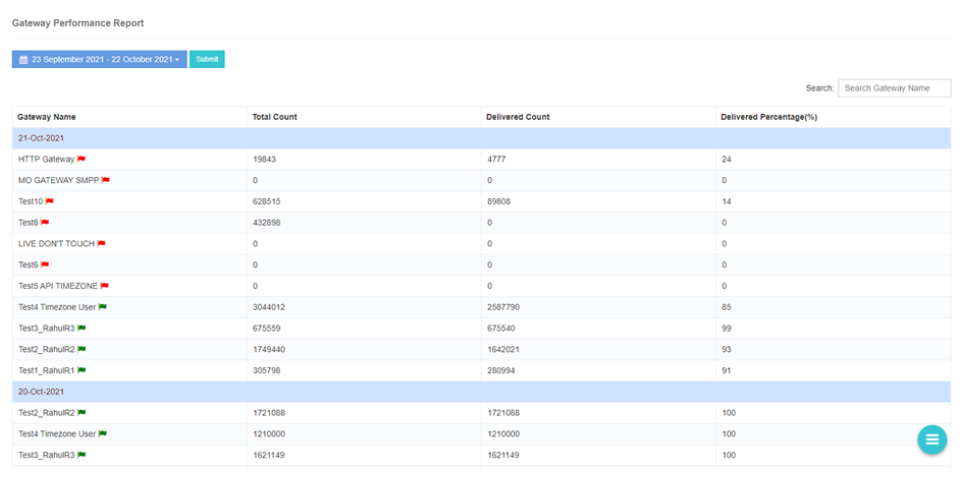This screenshot has height=501, width=972.
Task: Click the red flag next to MO GATEWAY SMPP
Action: point(106,180)
